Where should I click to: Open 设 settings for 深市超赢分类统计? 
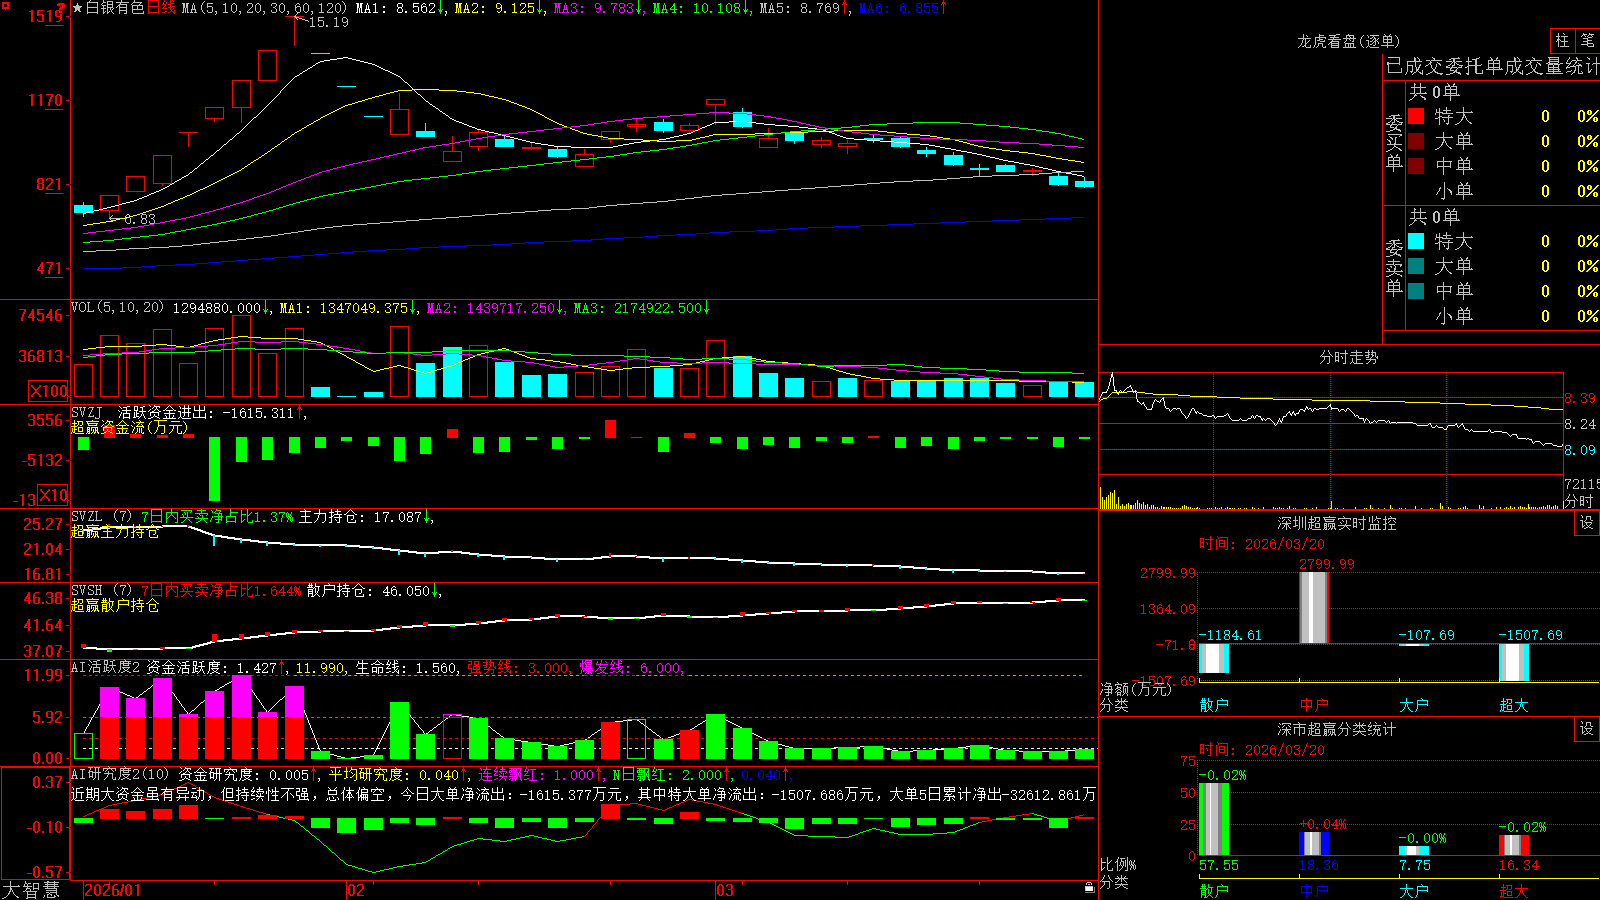[x=1587, y=729]
